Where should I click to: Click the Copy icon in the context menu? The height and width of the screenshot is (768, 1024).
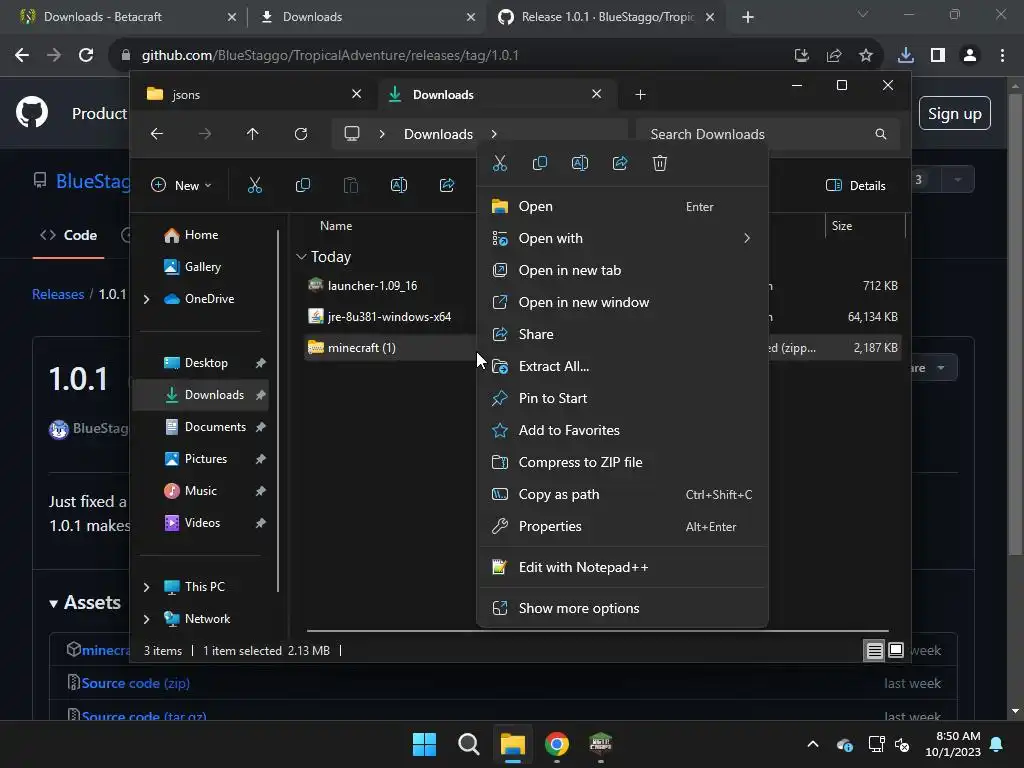[x=539, y=163]
